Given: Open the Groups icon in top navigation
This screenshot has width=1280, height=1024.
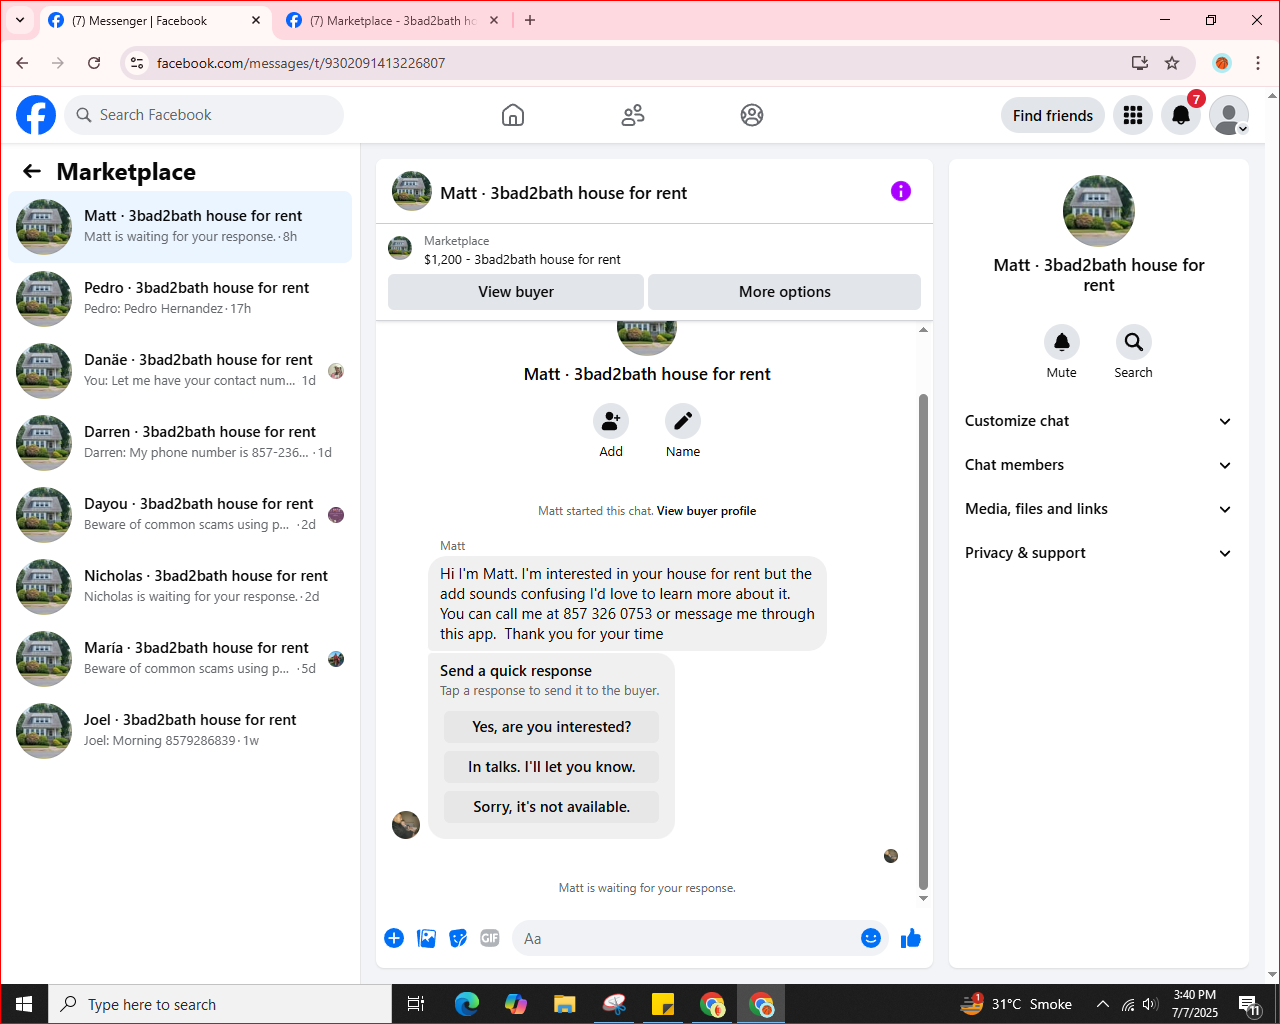Looking at the screenshot, I should point(752,115).
